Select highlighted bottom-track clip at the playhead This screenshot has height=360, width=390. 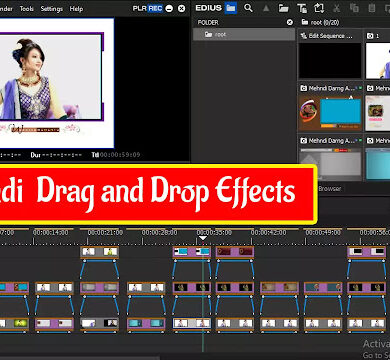click(x=192, y=324)
